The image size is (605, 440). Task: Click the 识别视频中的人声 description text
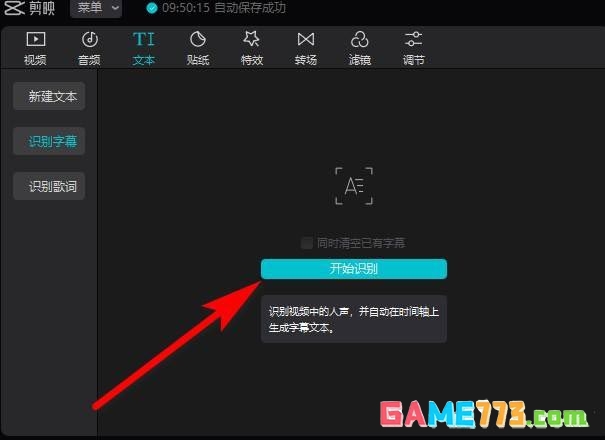[x=354, y=319]
